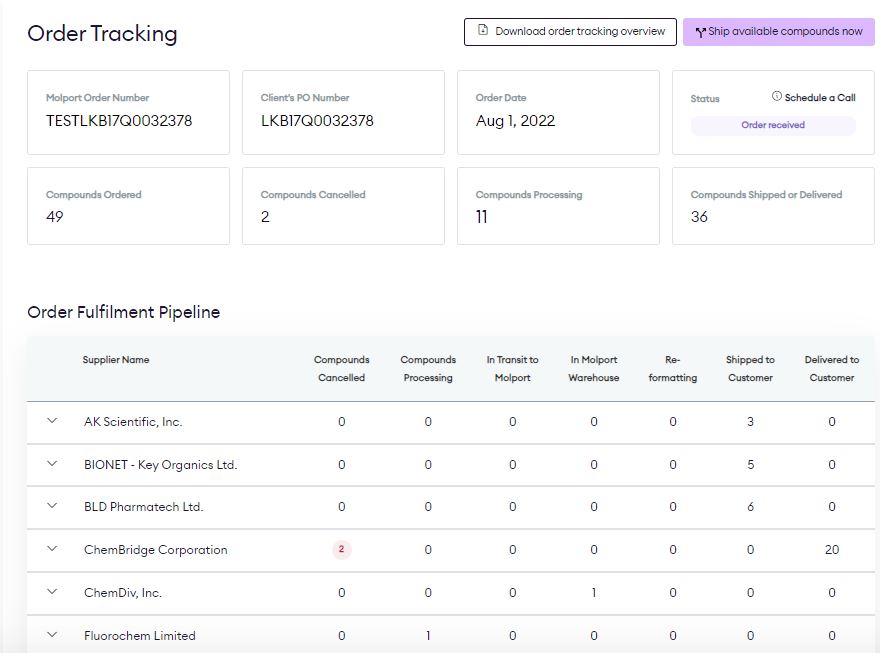
Task: Expand ChemBridge Corporation supplier details
Action: [52, 549]
